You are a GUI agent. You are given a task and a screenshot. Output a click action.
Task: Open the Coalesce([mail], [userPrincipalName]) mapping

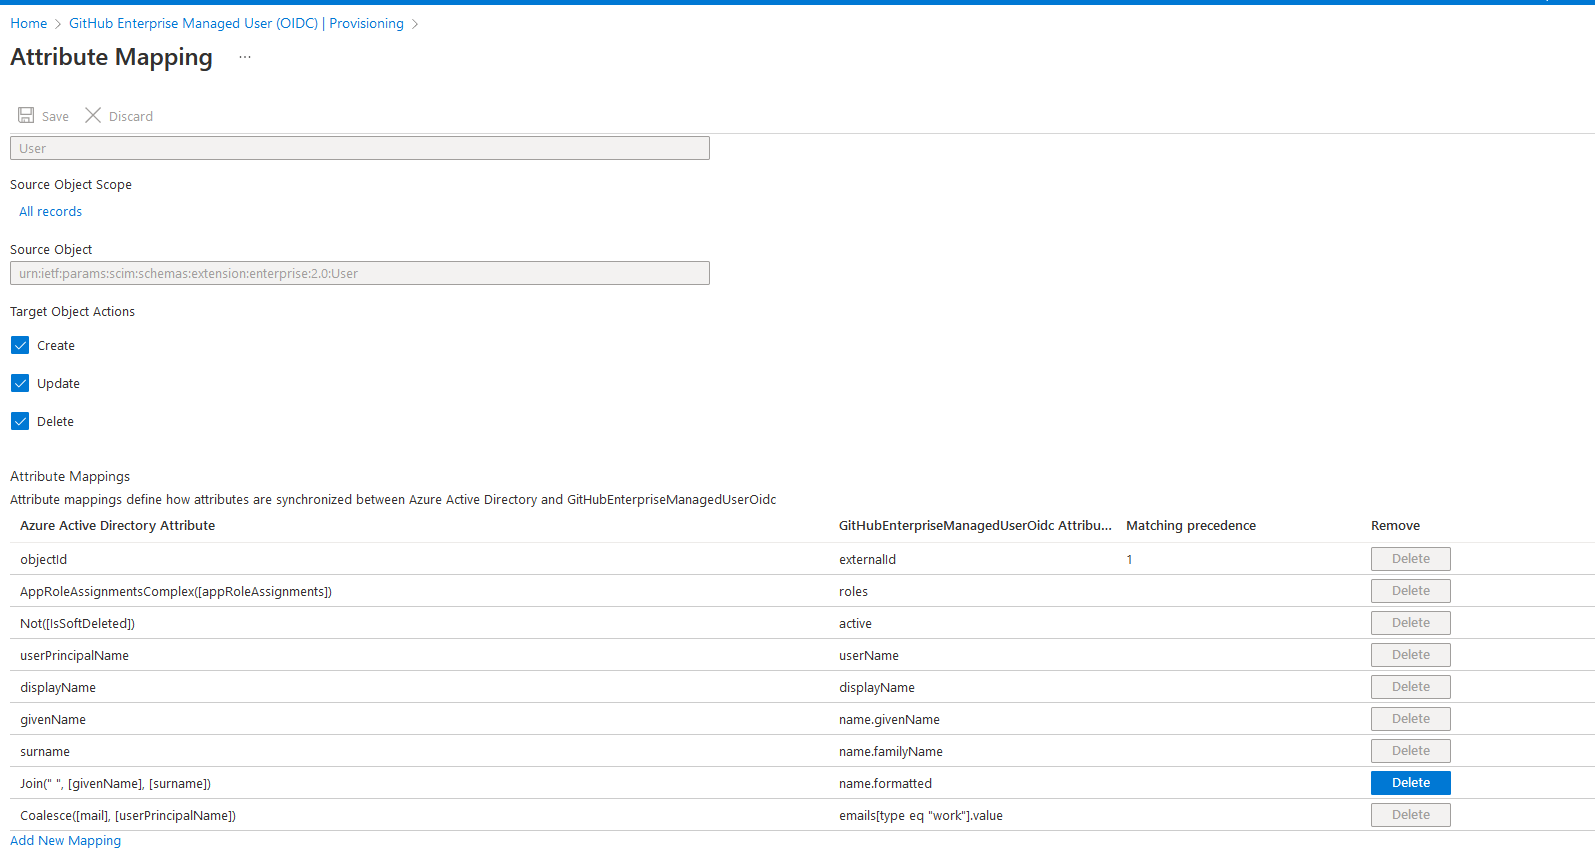click(128, 815)
